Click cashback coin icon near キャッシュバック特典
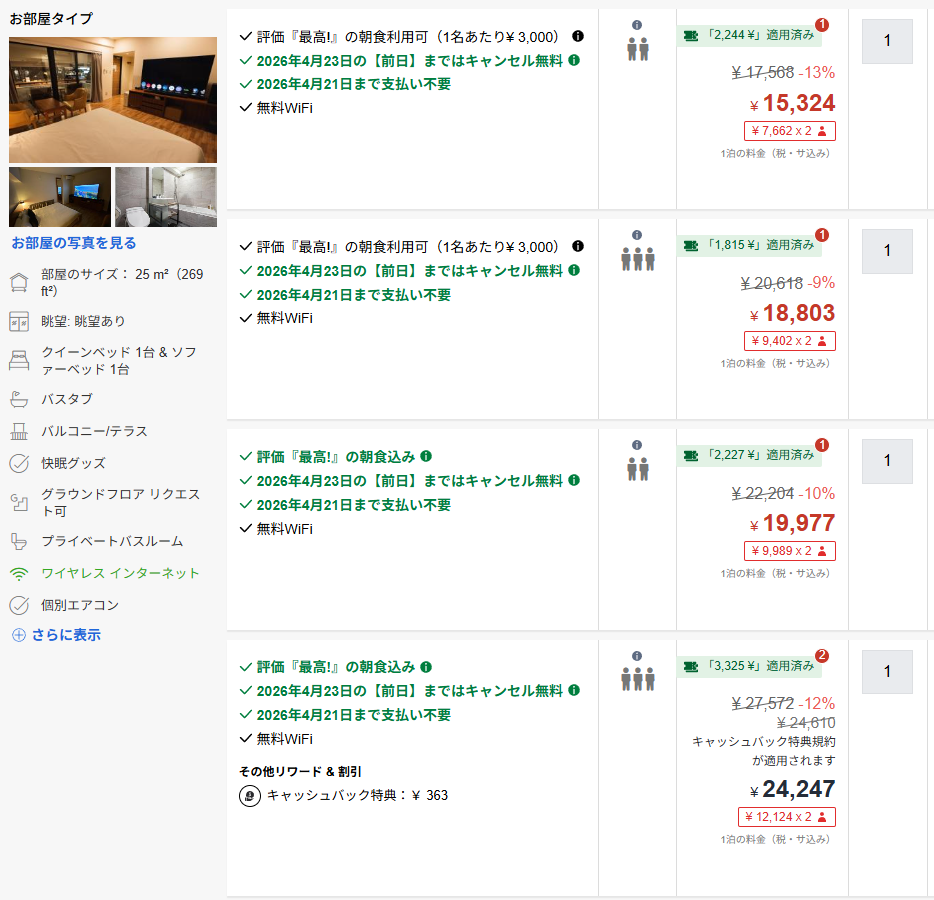Screen dimensions: 934x900 coord(250,795)
